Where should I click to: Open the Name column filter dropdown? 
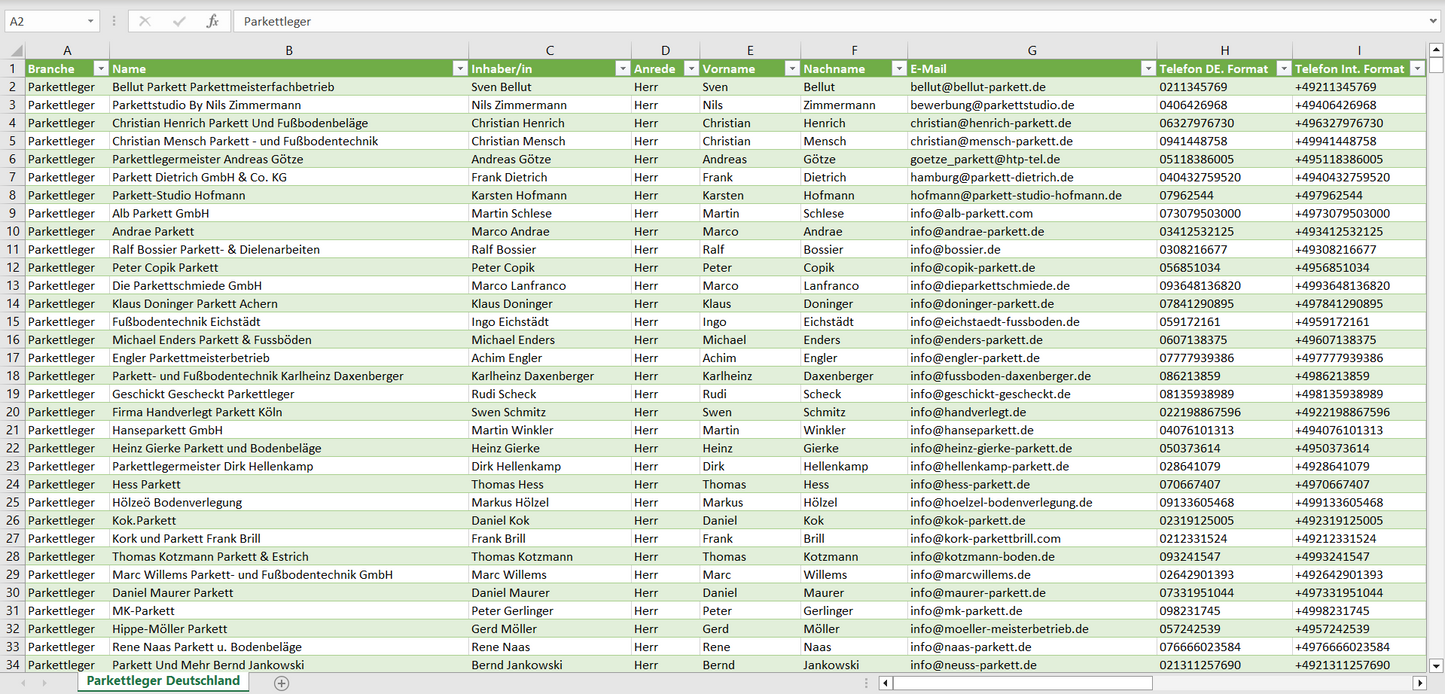pos(459,69)
